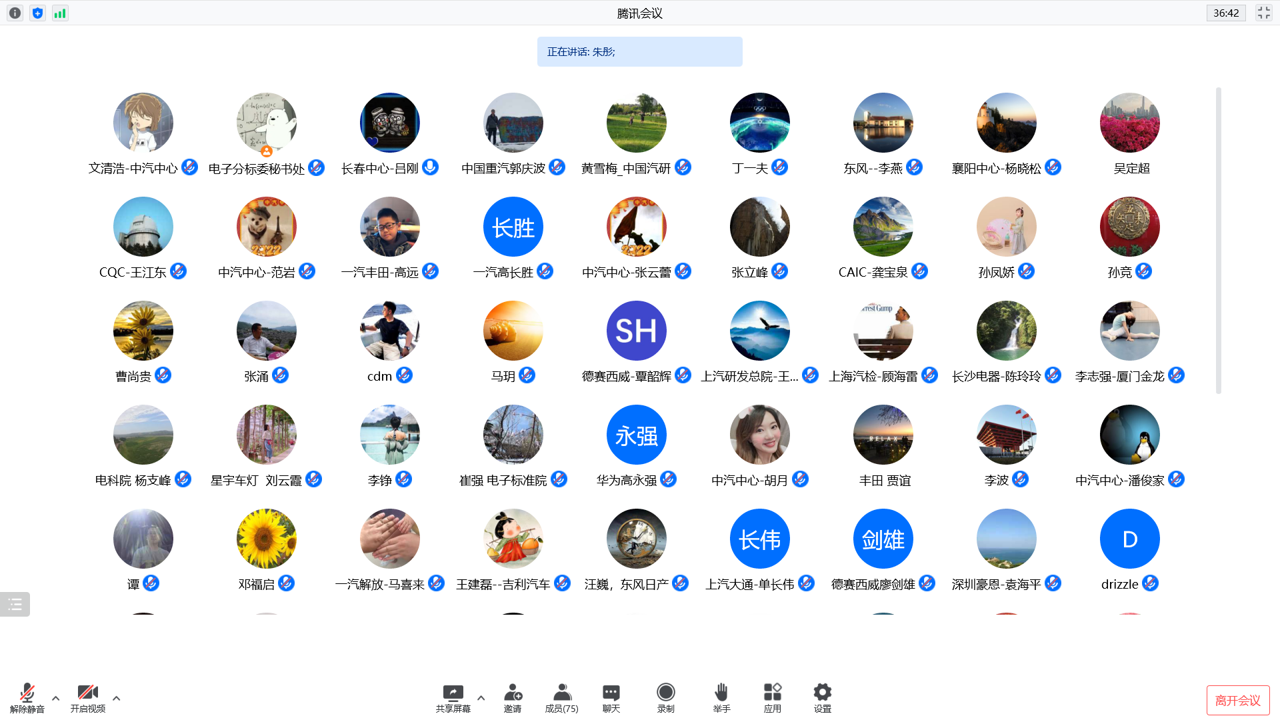This screenshot has height=720, width=1280.
Task: Click the participant grid vertical scrollbar
Action: (x=1218, y=240)
